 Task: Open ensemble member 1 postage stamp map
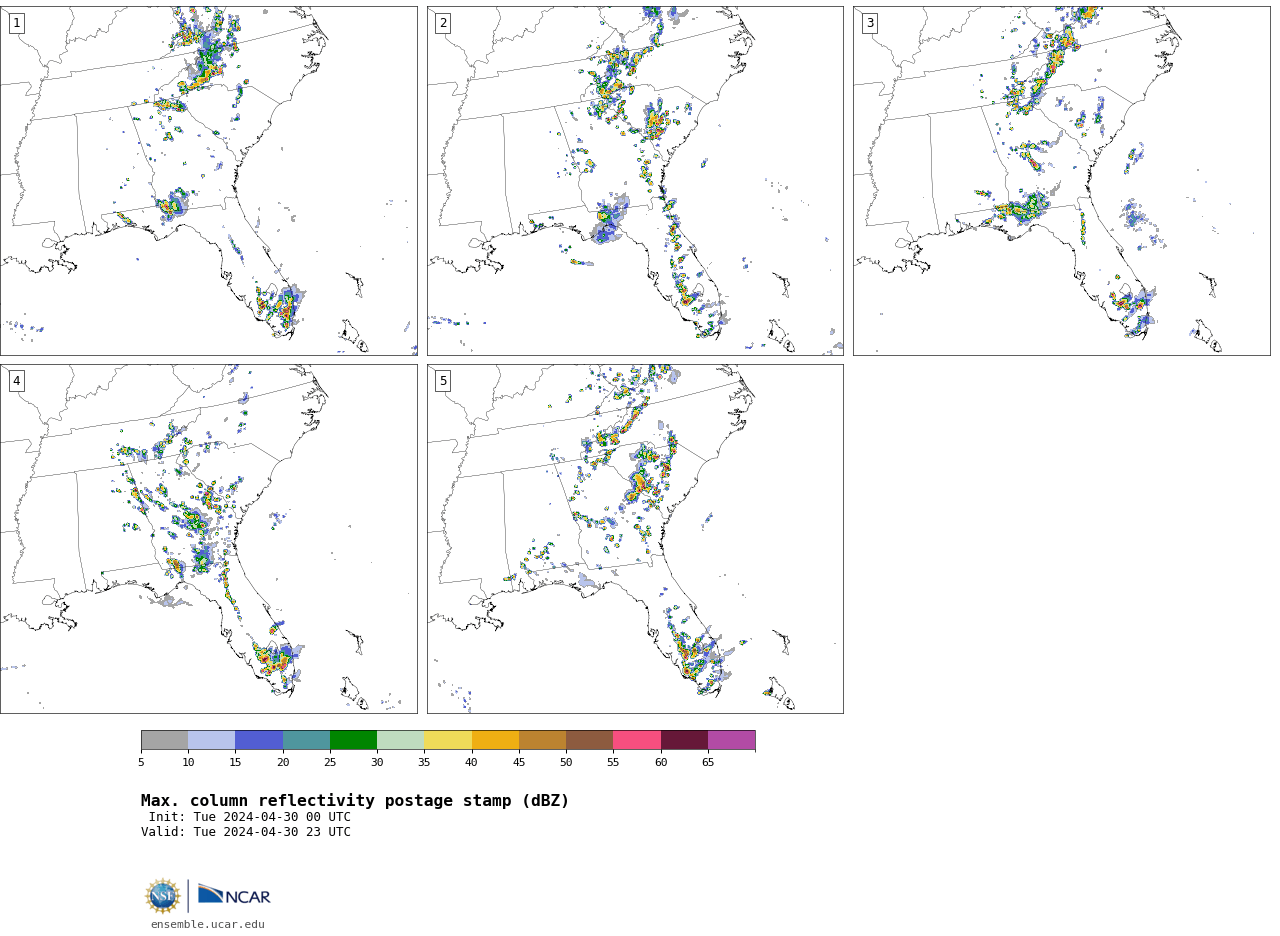click(209, 181)
